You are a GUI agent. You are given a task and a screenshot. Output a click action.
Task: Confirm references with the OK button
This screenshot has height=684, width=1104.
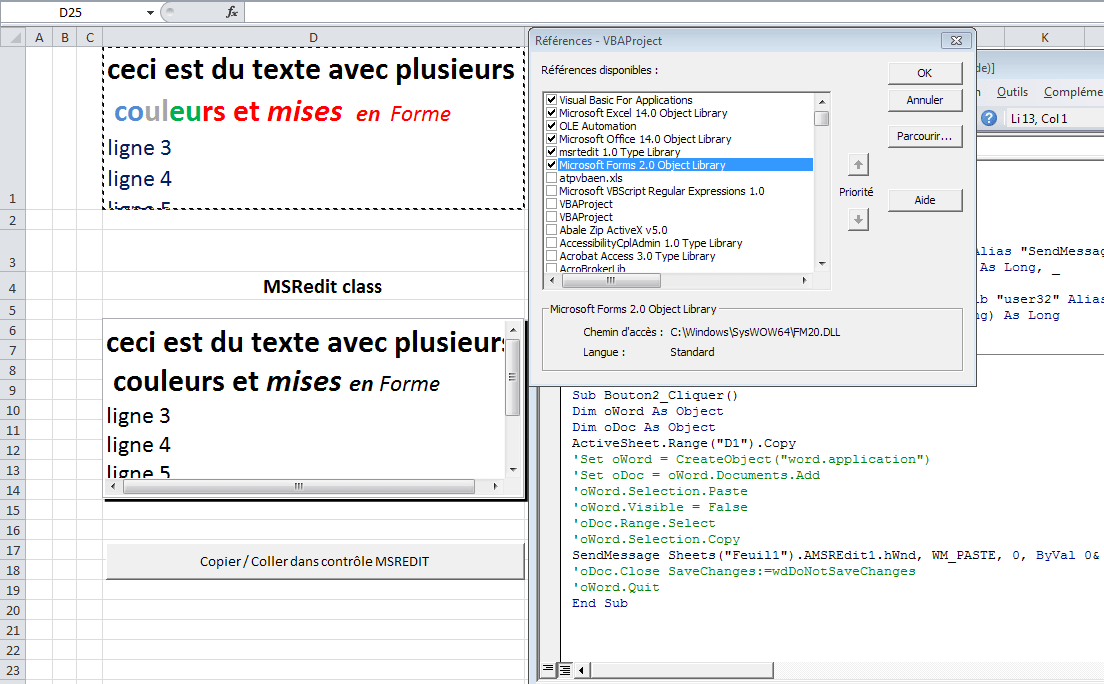click(x=924, y=72)
